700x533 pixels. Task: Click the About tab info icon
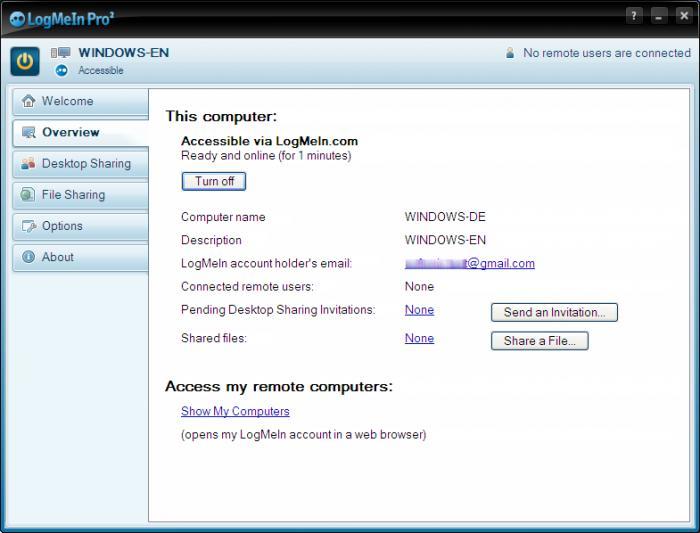[x=28, y=257]
